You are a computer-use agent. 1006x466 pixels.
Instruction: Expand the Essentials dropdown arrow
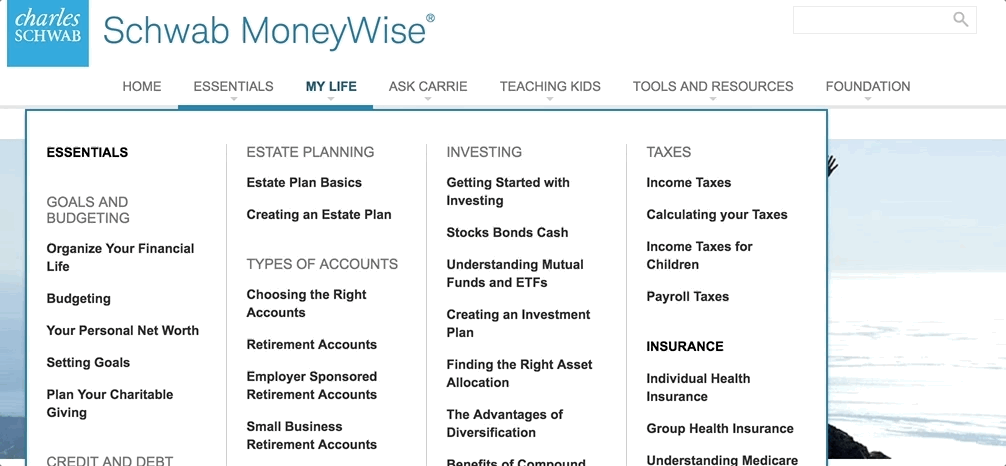click(x=234, y=99)
